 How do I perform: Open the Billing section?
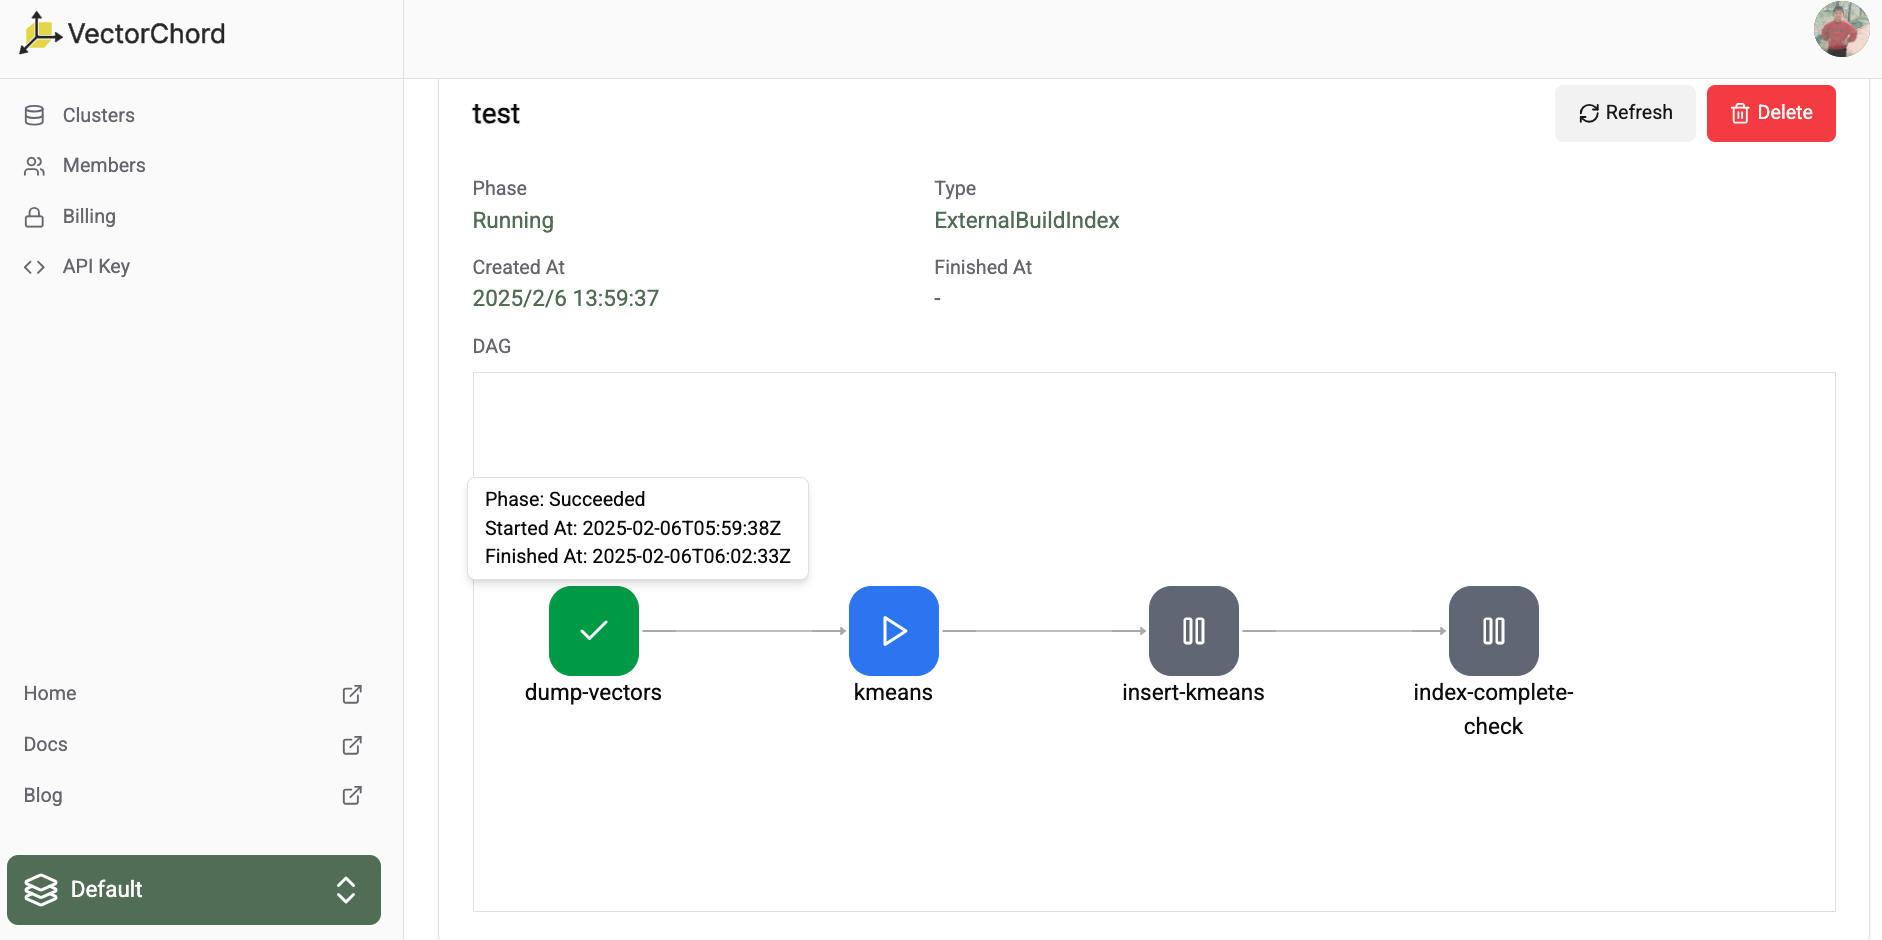point(89,216)
